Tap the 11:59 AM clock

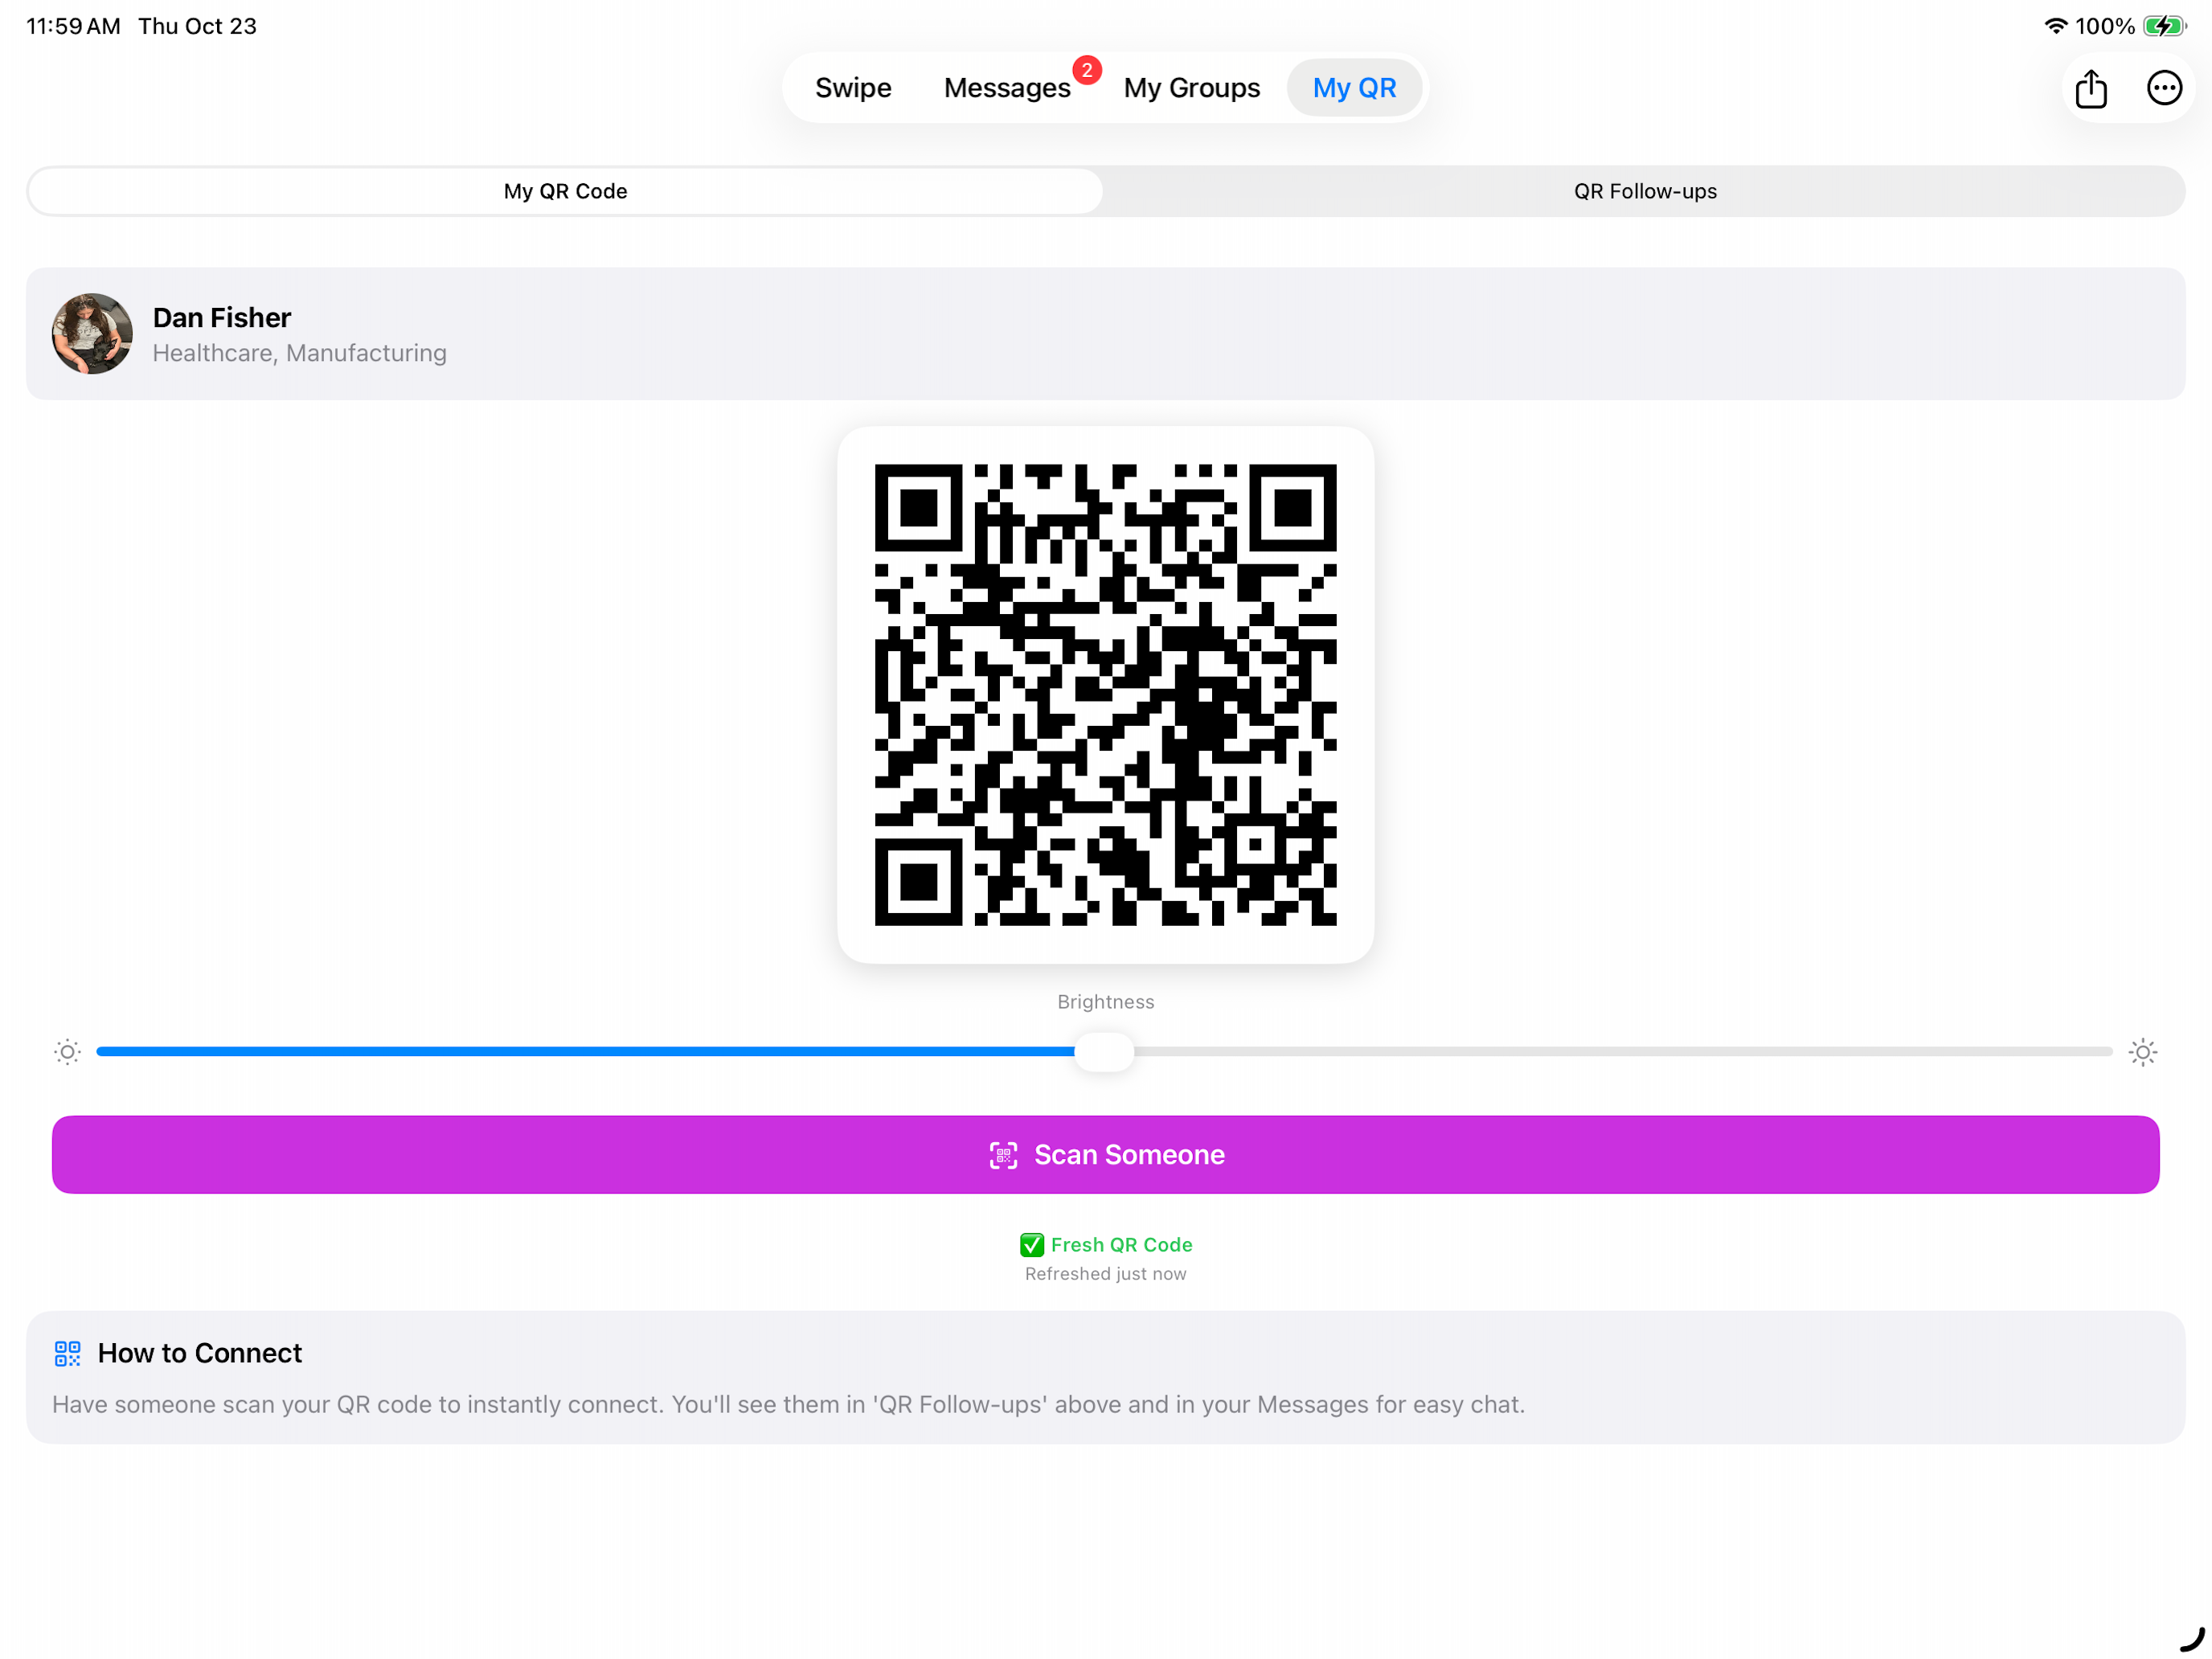[73, 26]
